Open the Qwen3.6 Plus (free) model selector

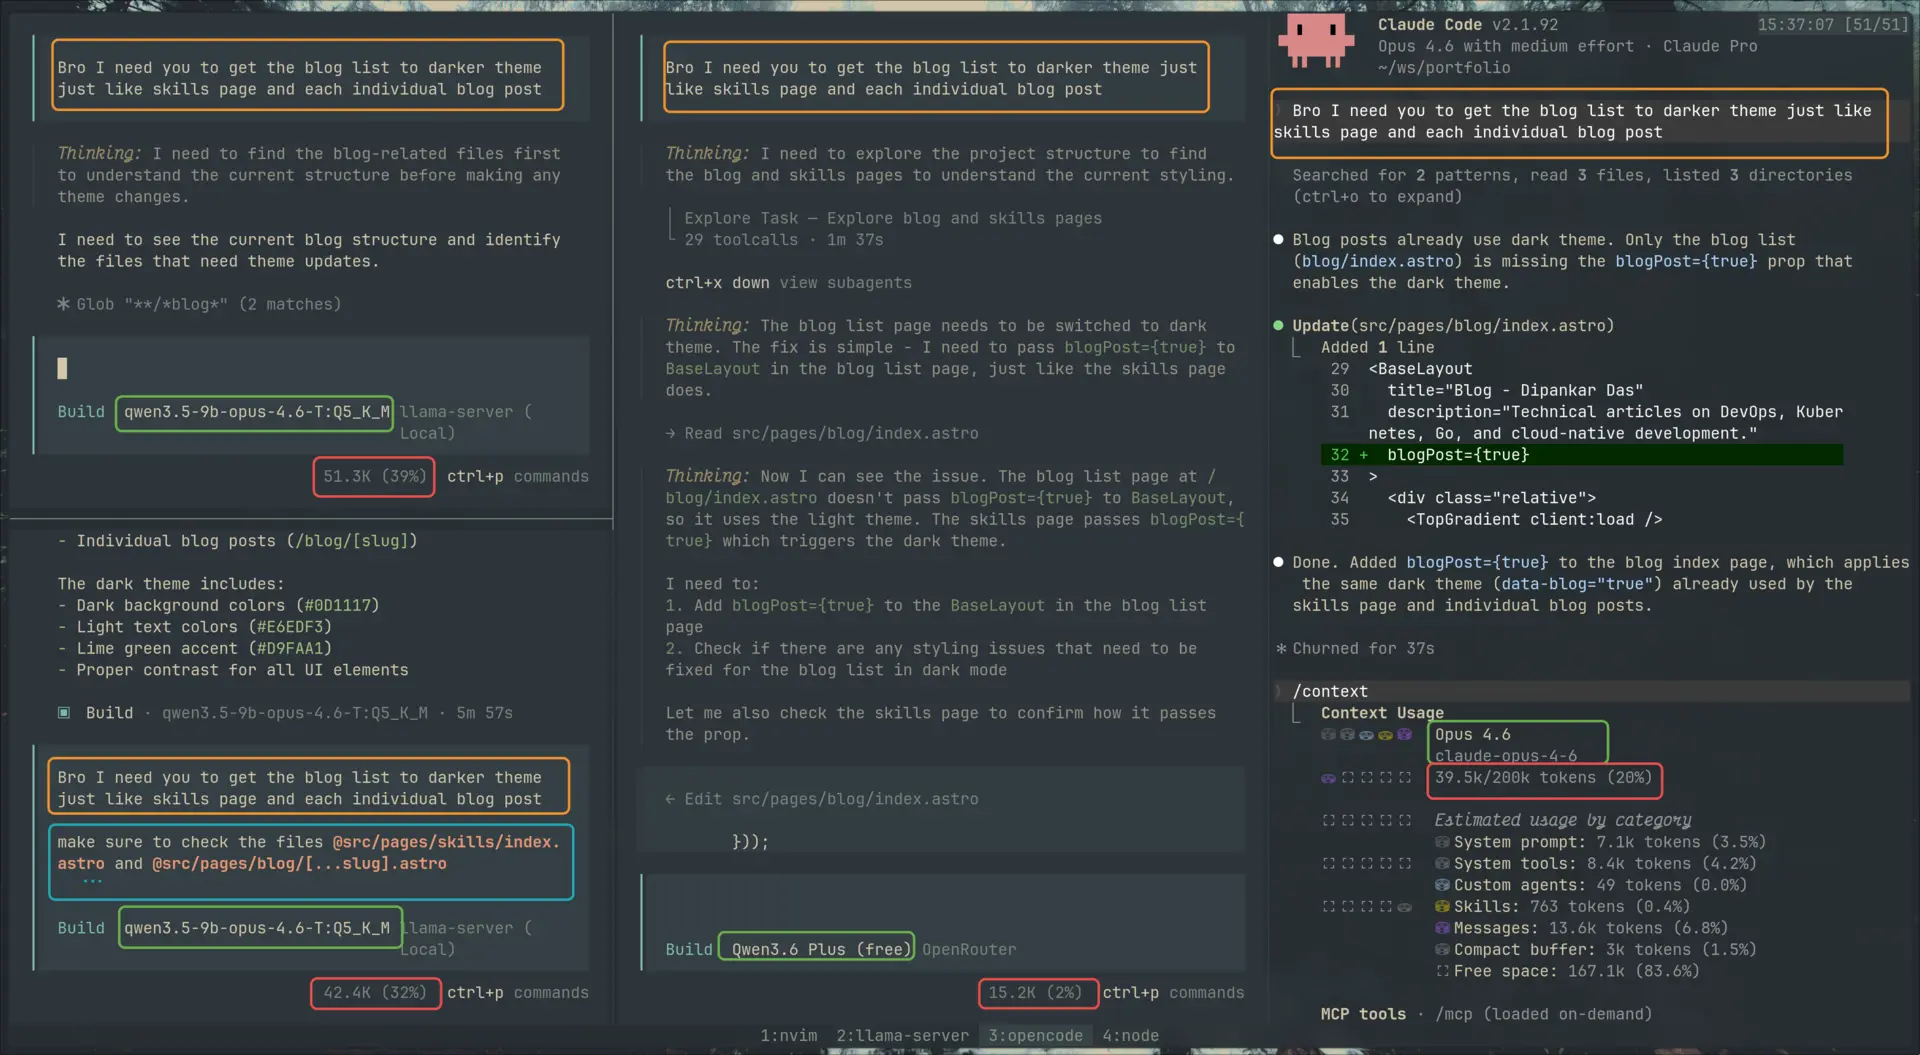click(816, 948)
